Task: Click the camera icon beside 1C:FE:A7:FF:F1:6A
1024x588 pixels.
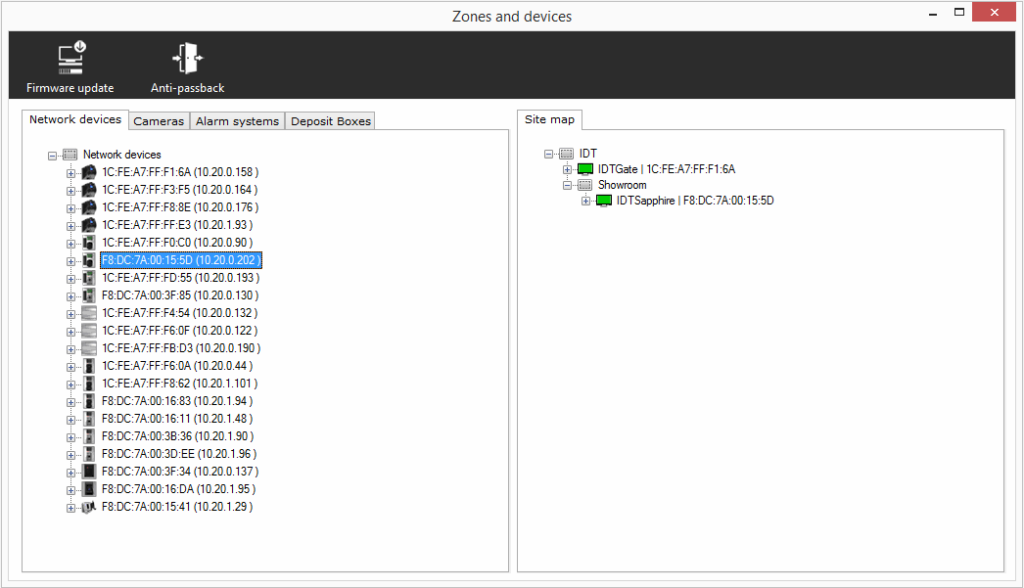Action: tap(89, 173)
